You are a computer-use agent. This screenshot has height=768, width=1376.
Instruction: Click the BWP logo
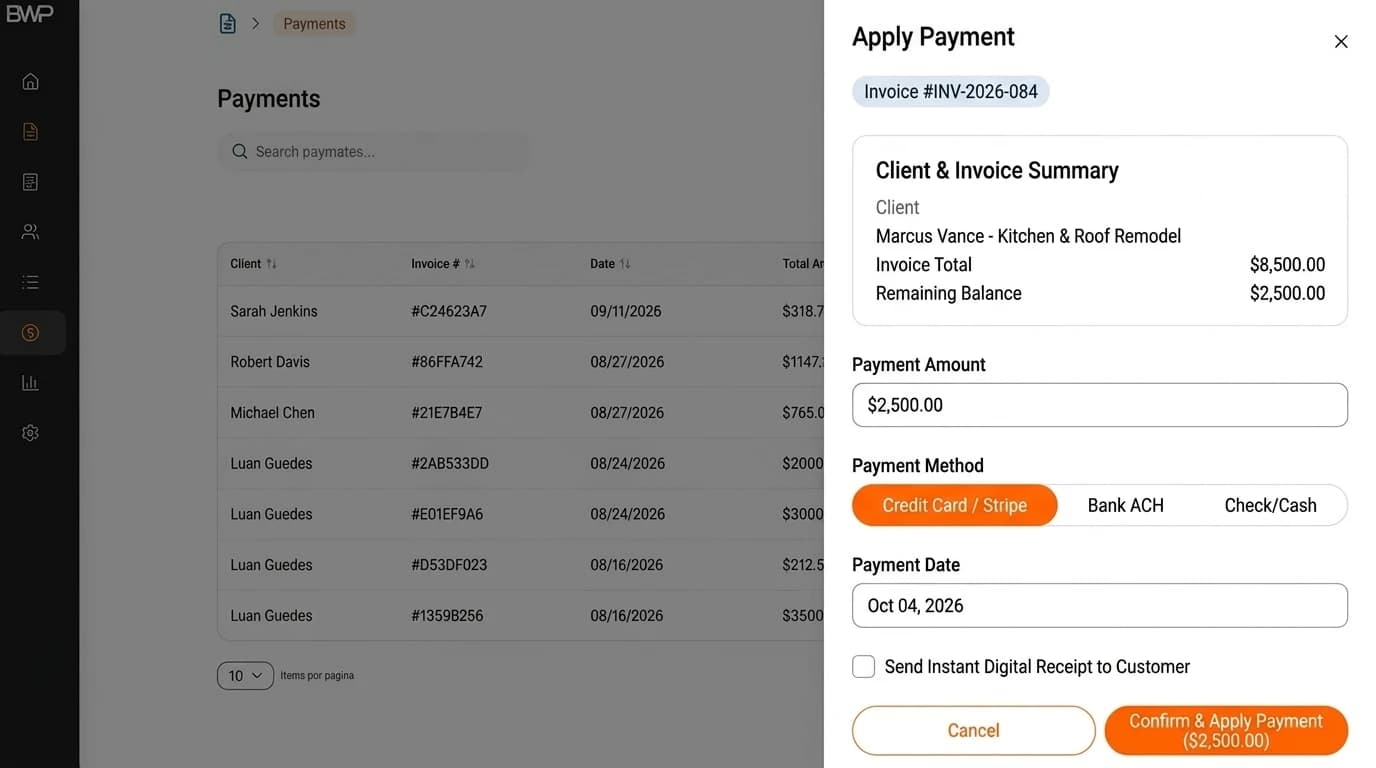pyautogui.click(x=29, y=13)
